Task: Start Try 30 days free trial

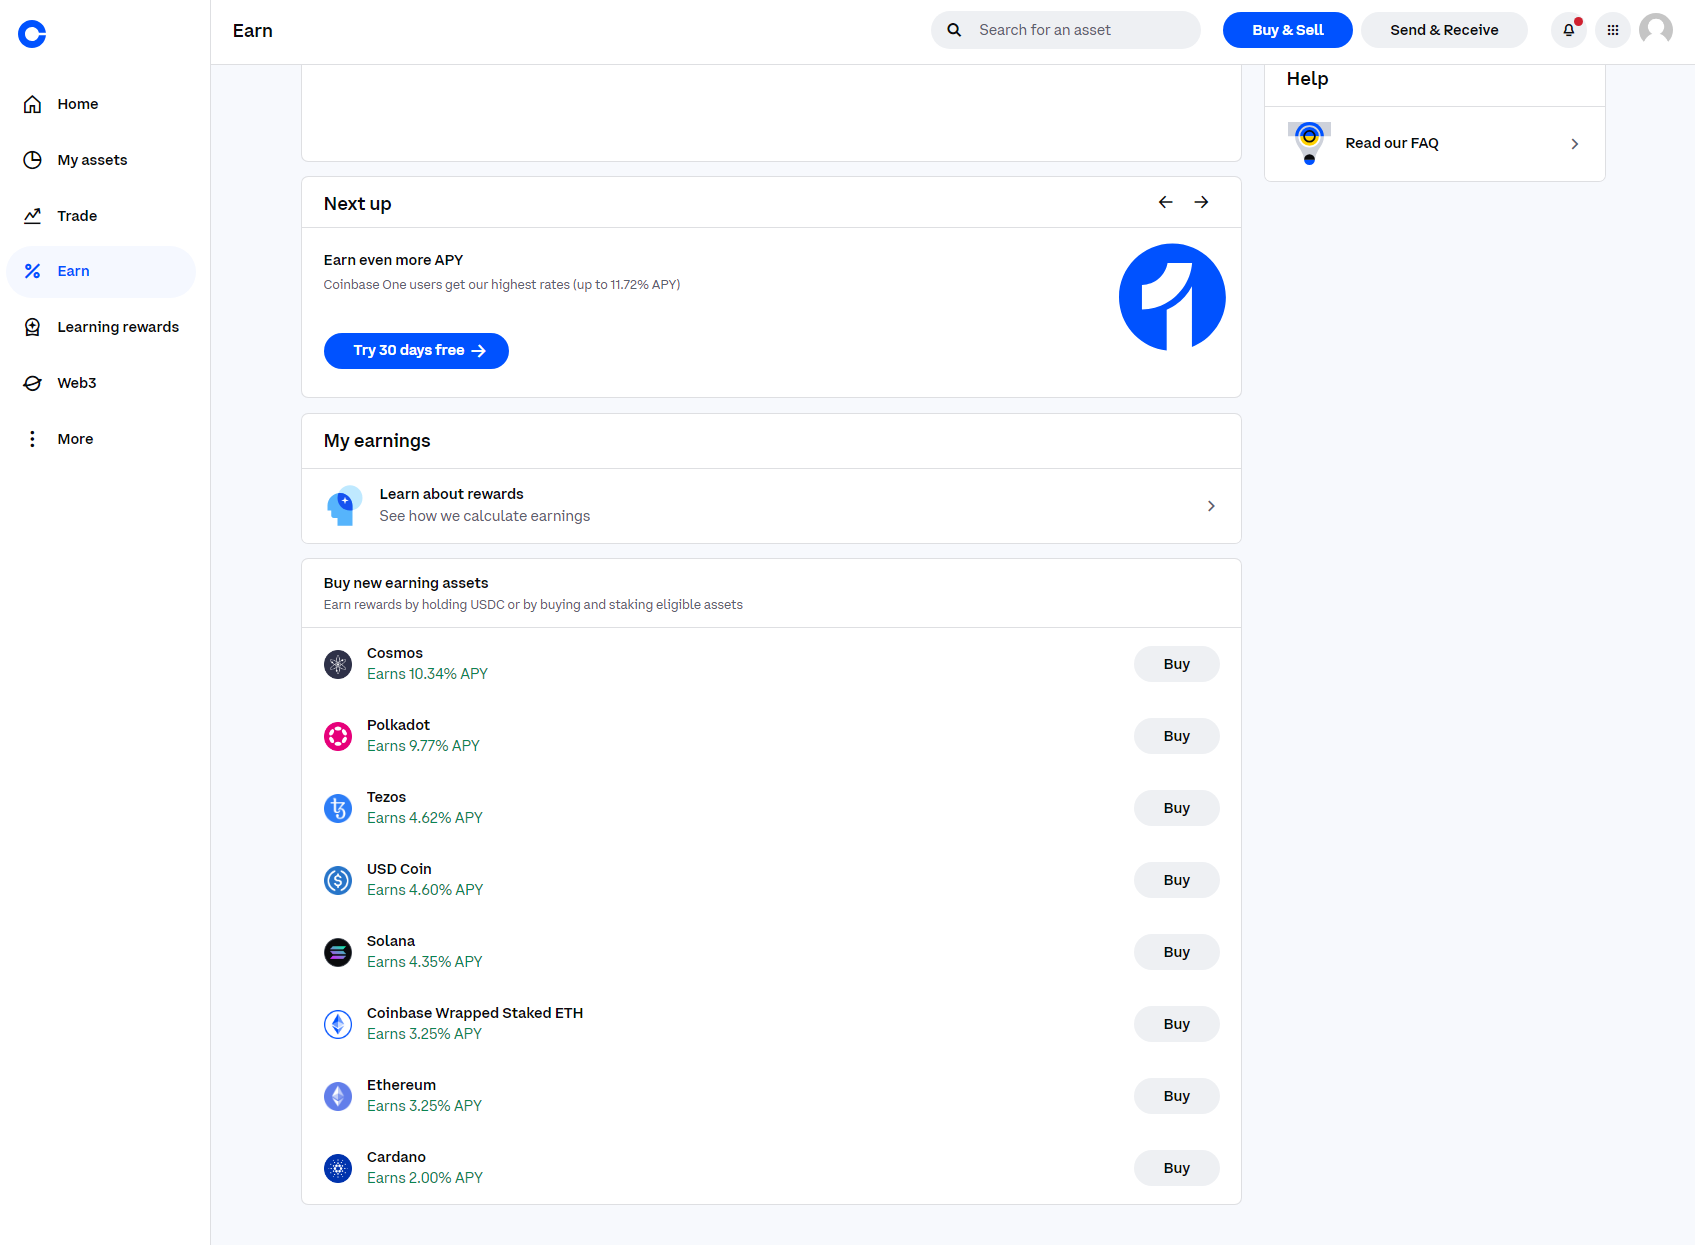Action: coord(416,351)
